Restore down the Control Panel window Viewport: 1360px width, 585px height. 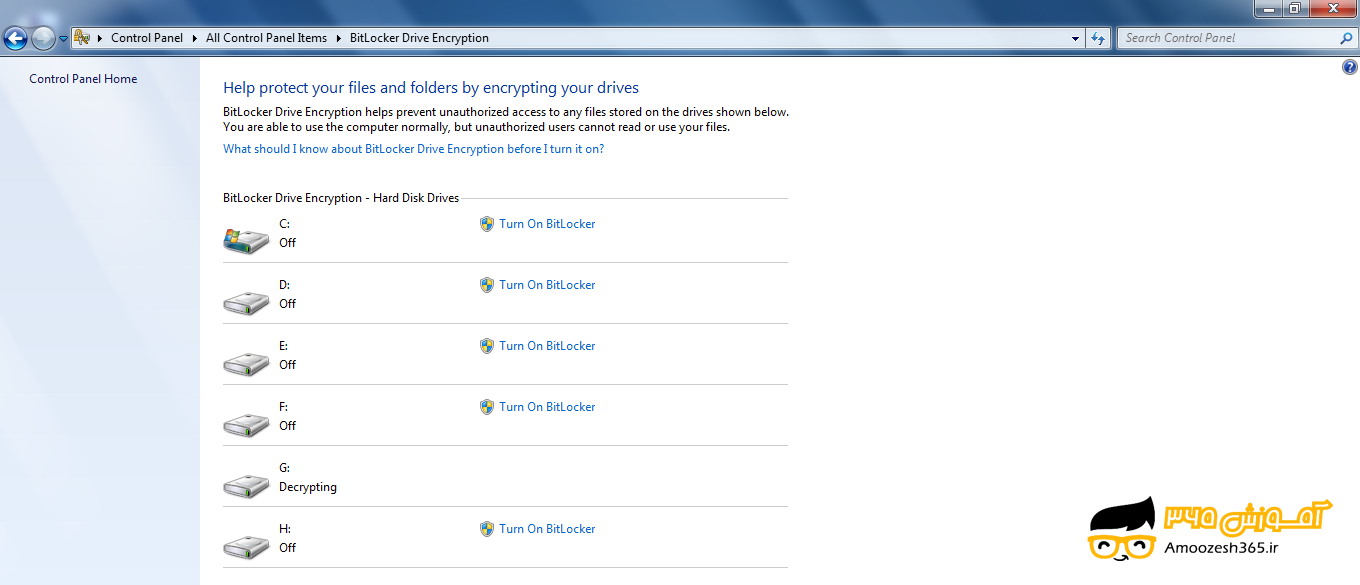click(1294, 8)
